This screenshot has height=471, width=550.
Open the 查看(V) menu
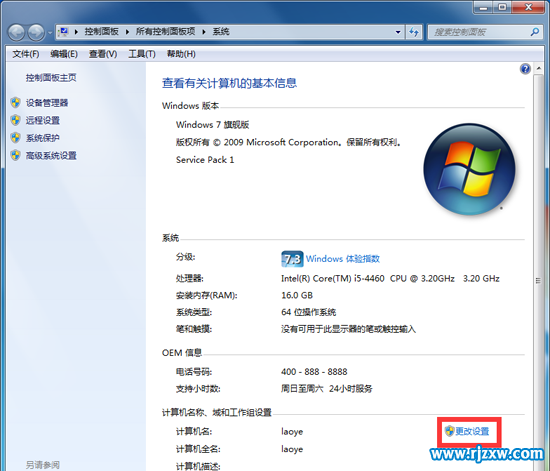point(103,54)
